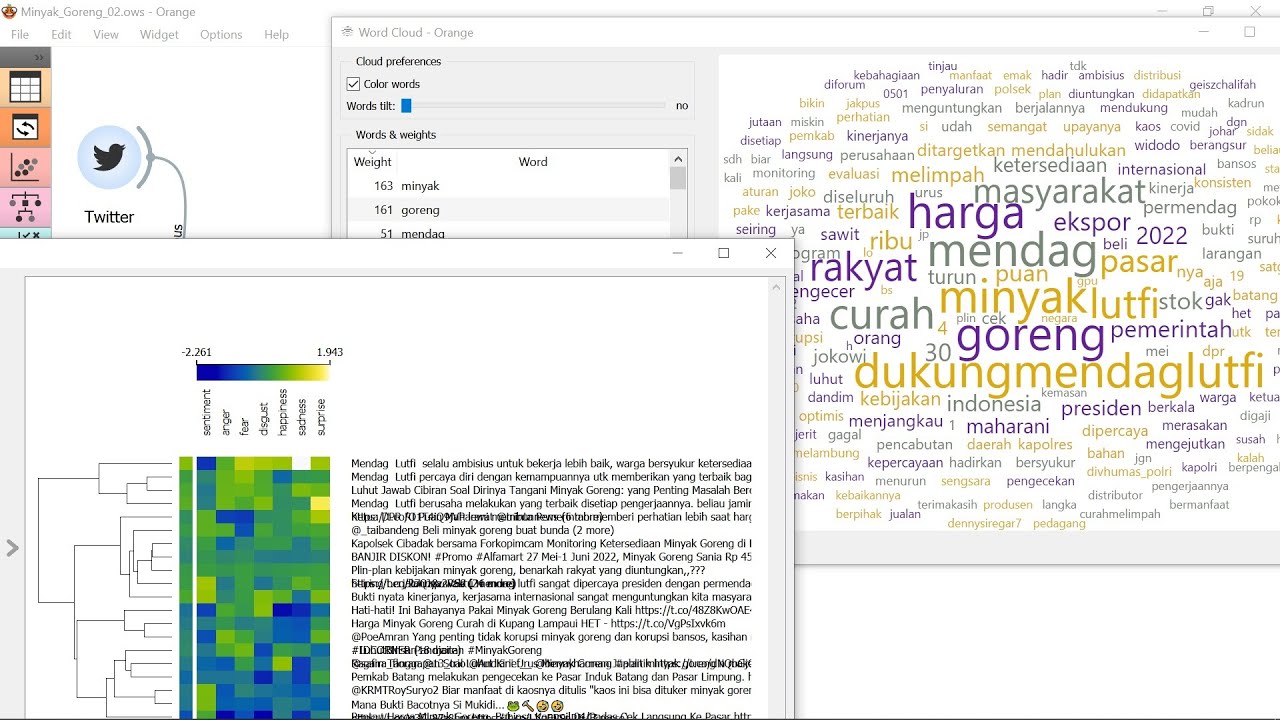Select 'dukungmendaglutfi' in the word cloud
This screenshot has width=1280, height=720.
coord(1059,373)
